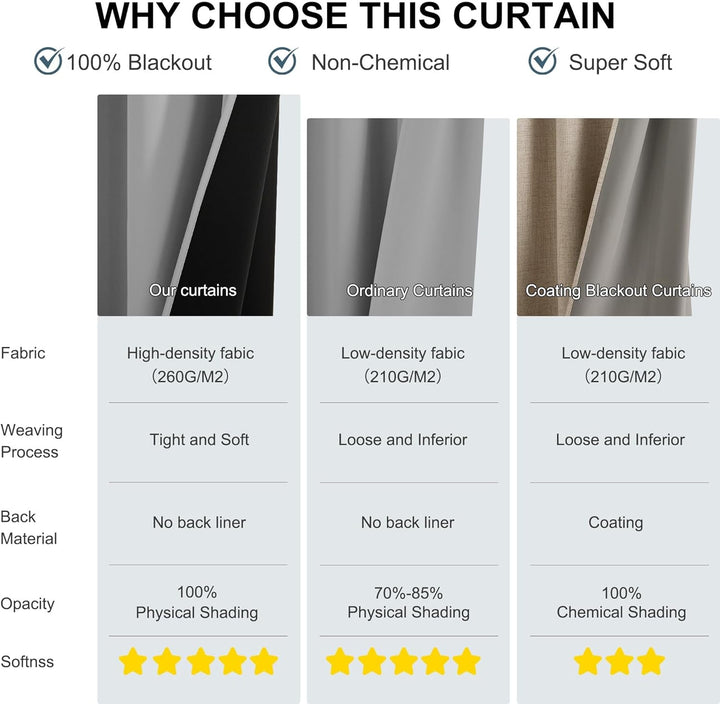Click the Weaving Process row label

tap(31, 441)
